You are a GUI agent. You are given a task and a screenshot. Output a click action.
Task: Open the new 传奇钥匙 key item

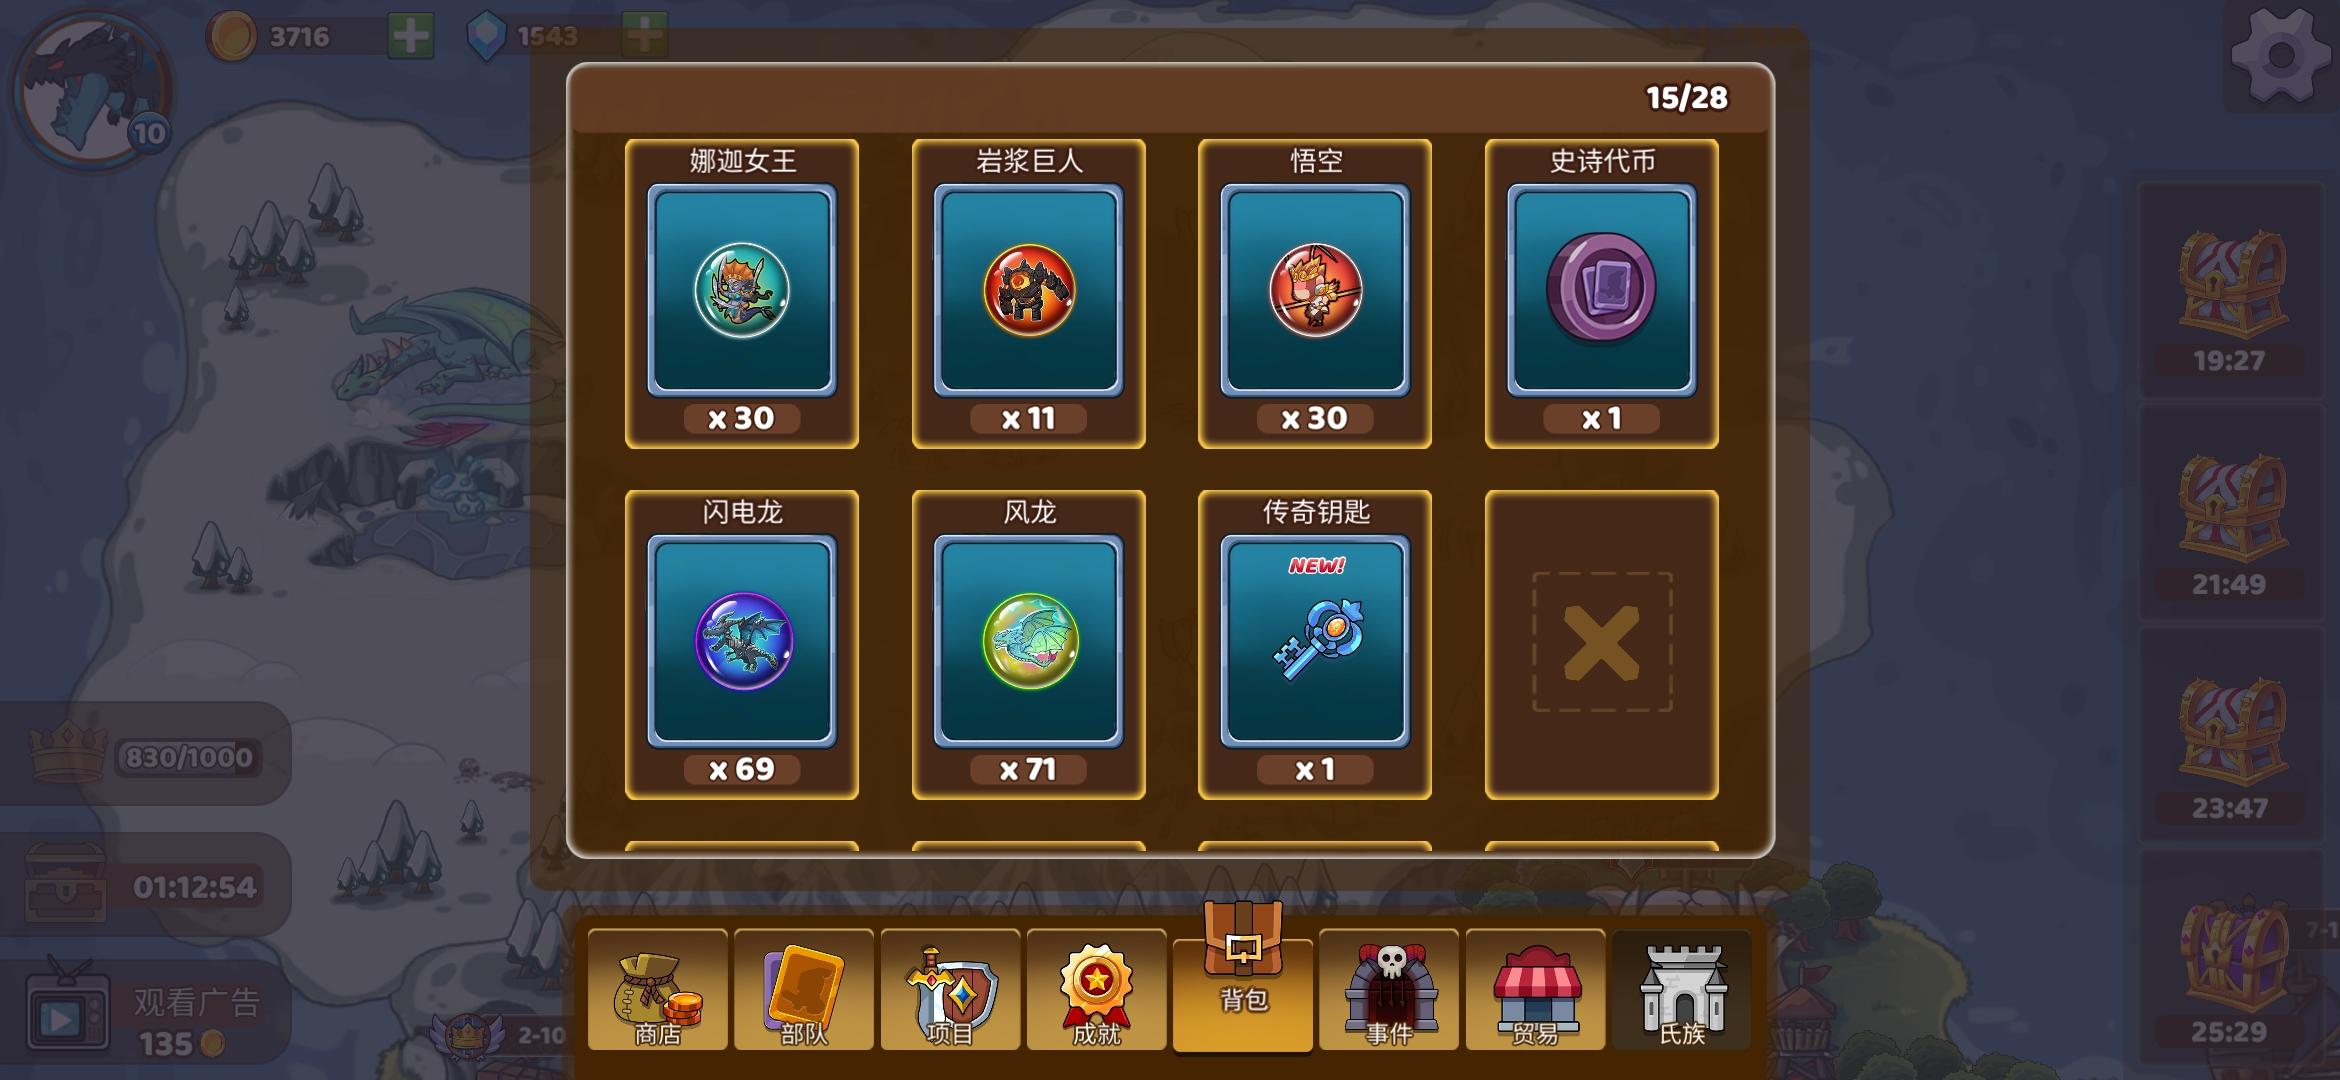[x=1314, y=644]
